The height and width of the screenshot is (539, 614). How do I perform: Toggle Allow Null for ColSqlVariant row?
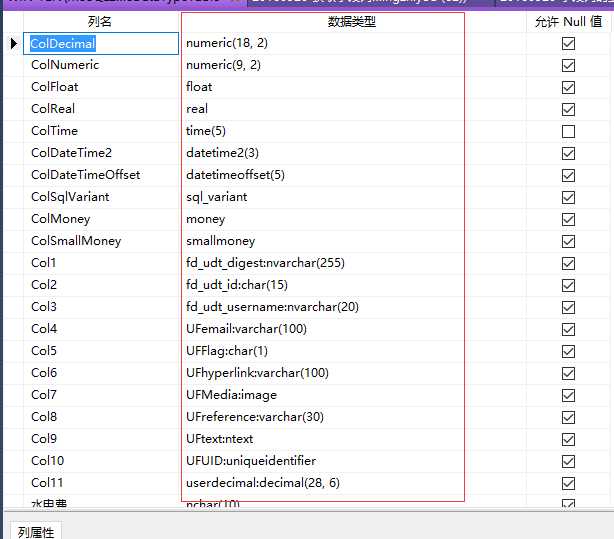click(x=568, y=197)
